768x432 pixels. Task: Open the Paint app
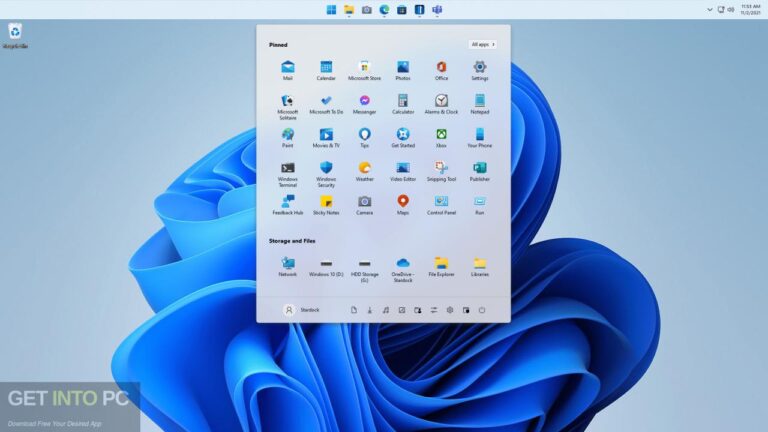click(x=288, y=138)
